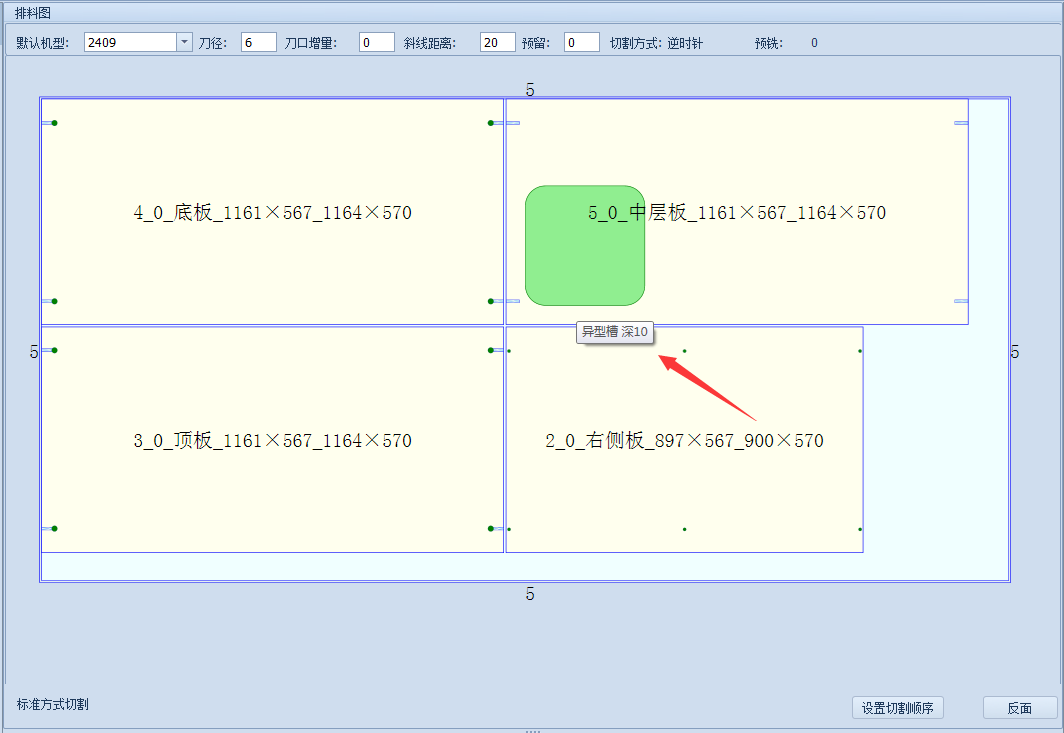1064x733 pixels.
Task: Select the 3_0_顶板 panel
Action: [270, 440]
